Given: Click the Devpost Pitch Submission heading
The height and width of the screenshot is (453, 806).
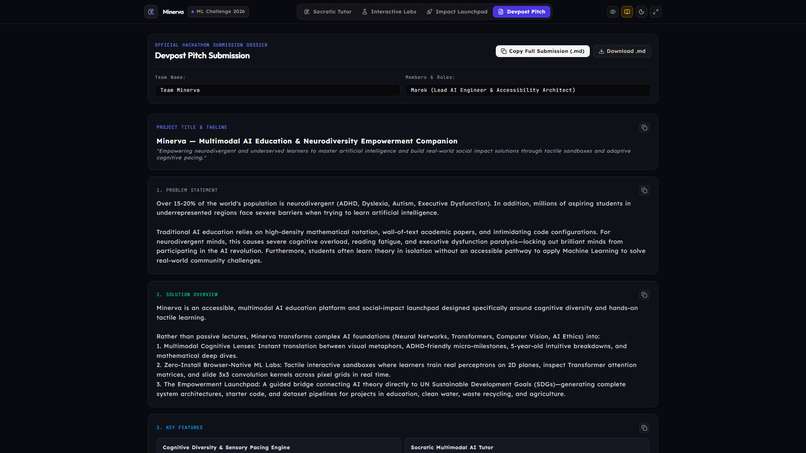Looking at the screenshot, I should [202, 56].
